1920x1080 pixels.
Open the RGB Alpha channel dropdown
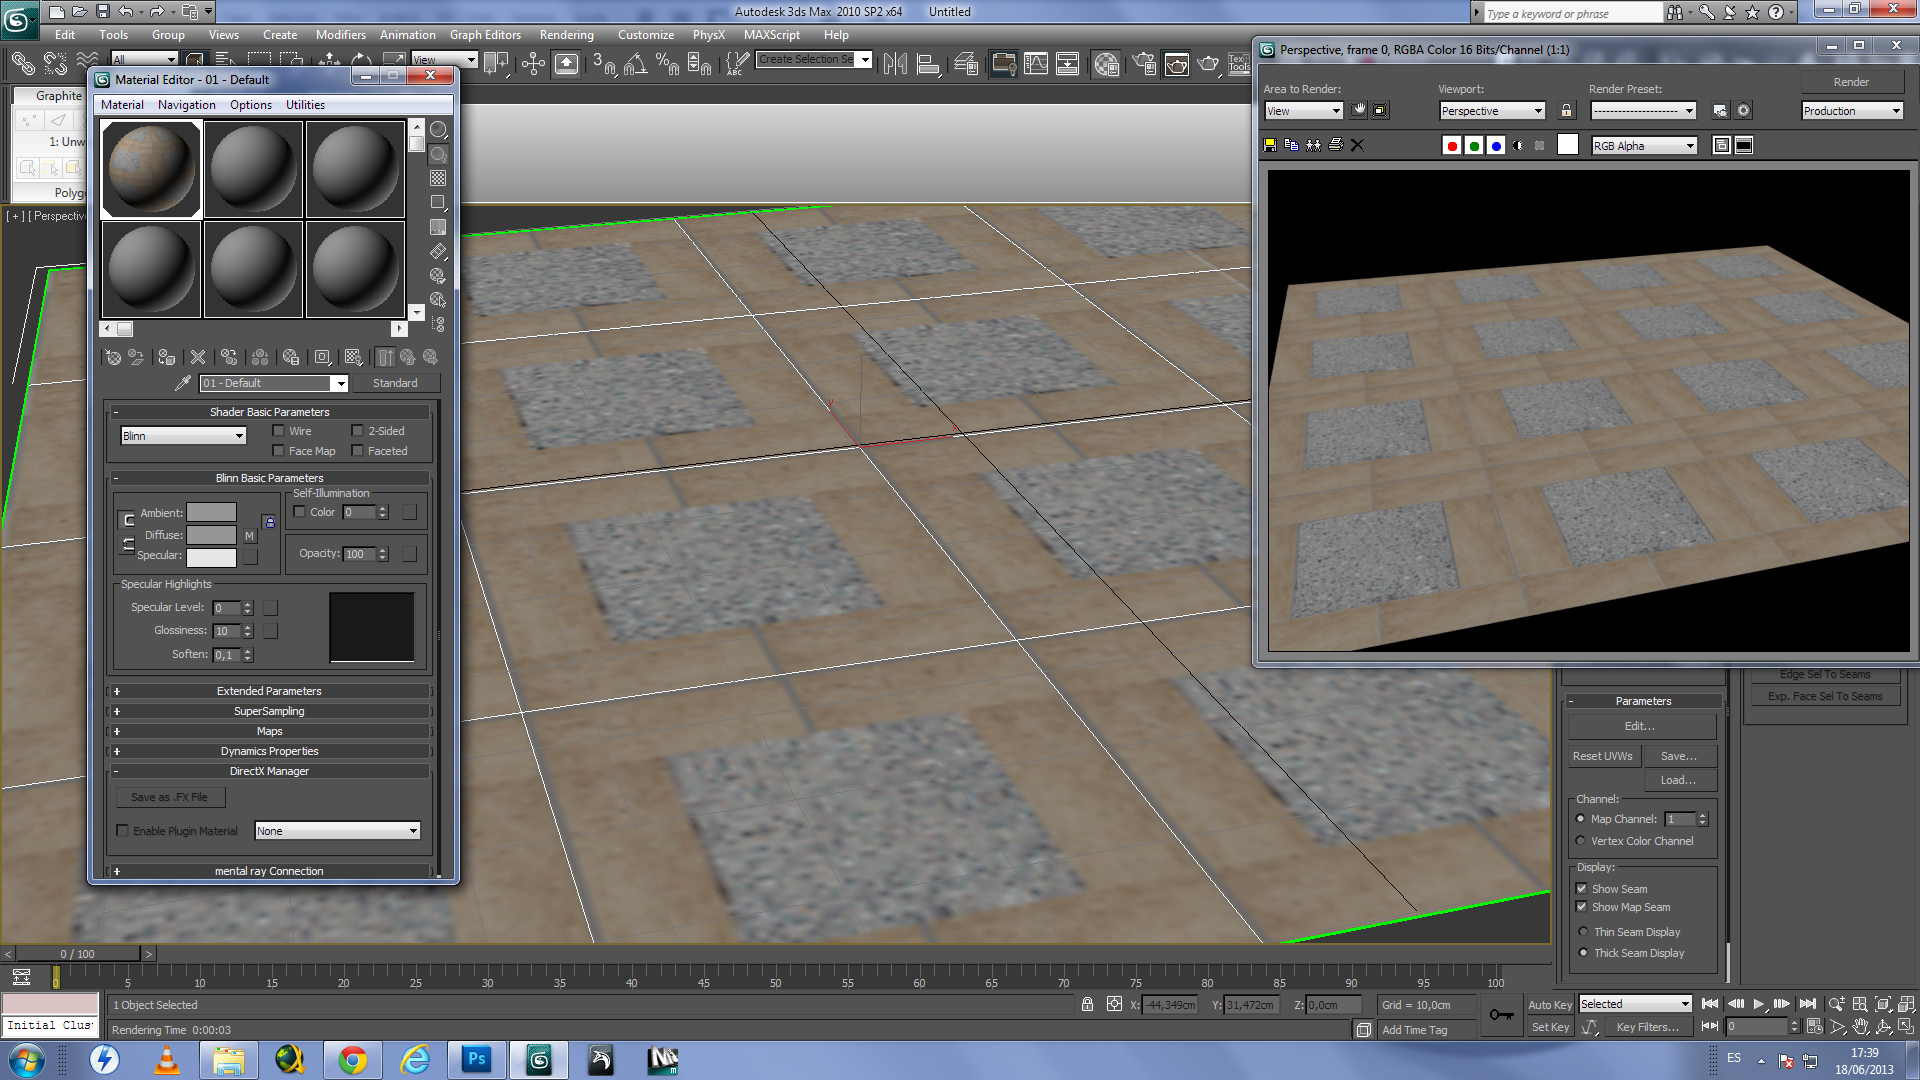coord(1644,146)
